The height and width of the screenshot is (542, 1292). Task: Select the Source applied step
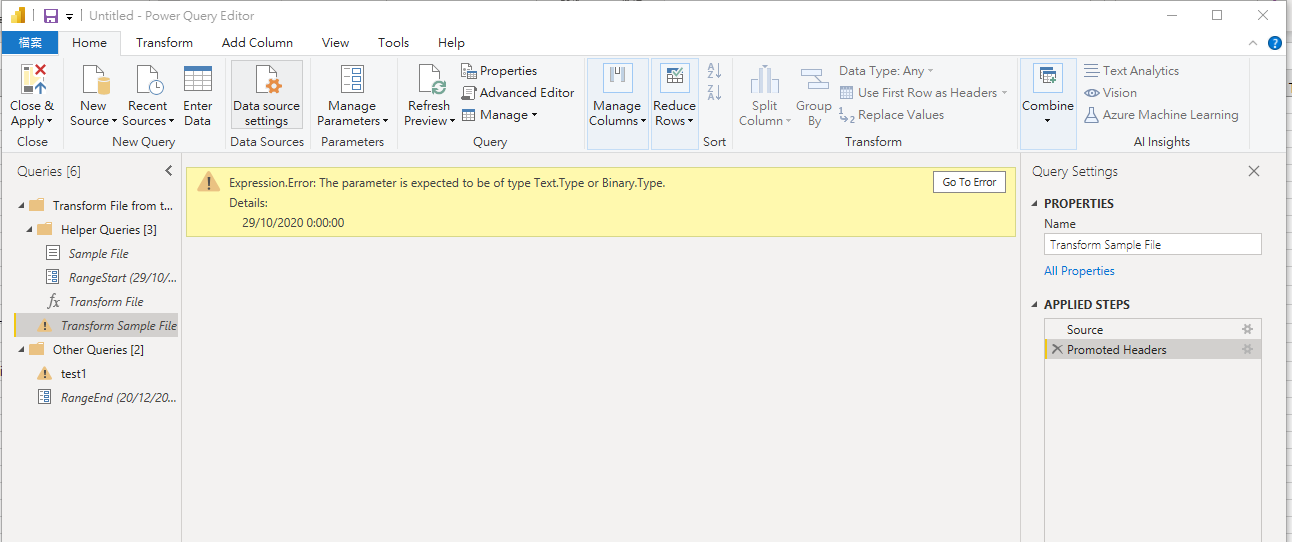(1152, 329)
